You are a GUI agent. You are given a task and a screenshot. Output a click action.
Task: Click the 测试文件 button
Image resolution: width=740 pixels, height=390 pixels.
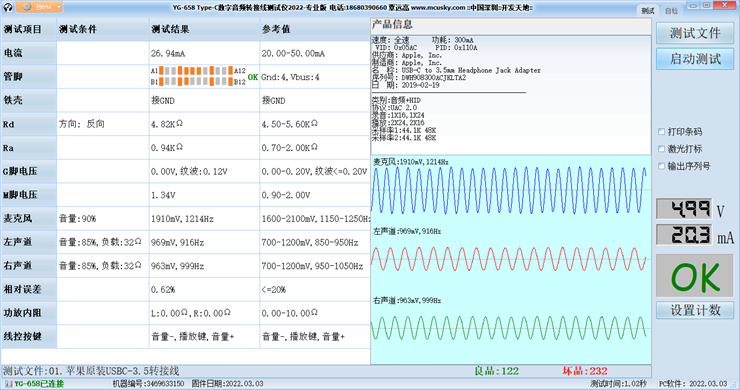tap(695, 33)
